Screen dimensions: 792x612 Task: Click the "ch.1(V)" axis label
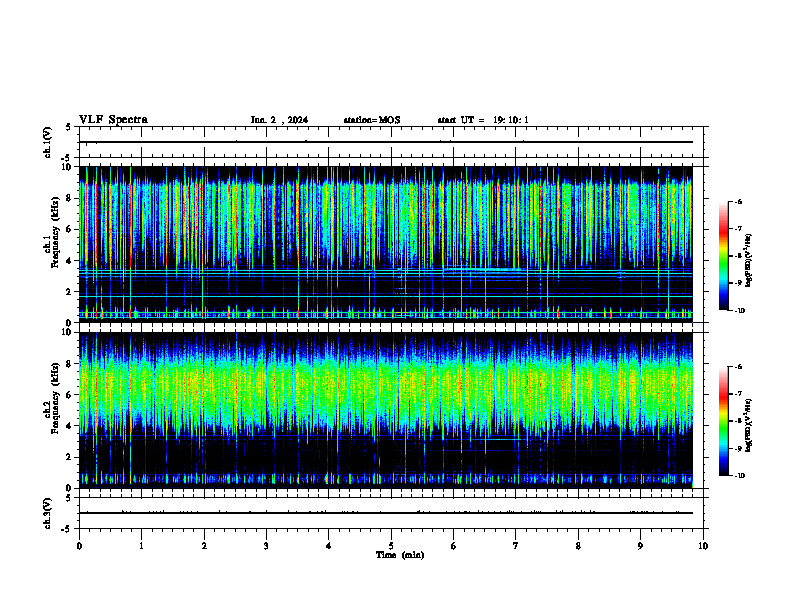47,142
